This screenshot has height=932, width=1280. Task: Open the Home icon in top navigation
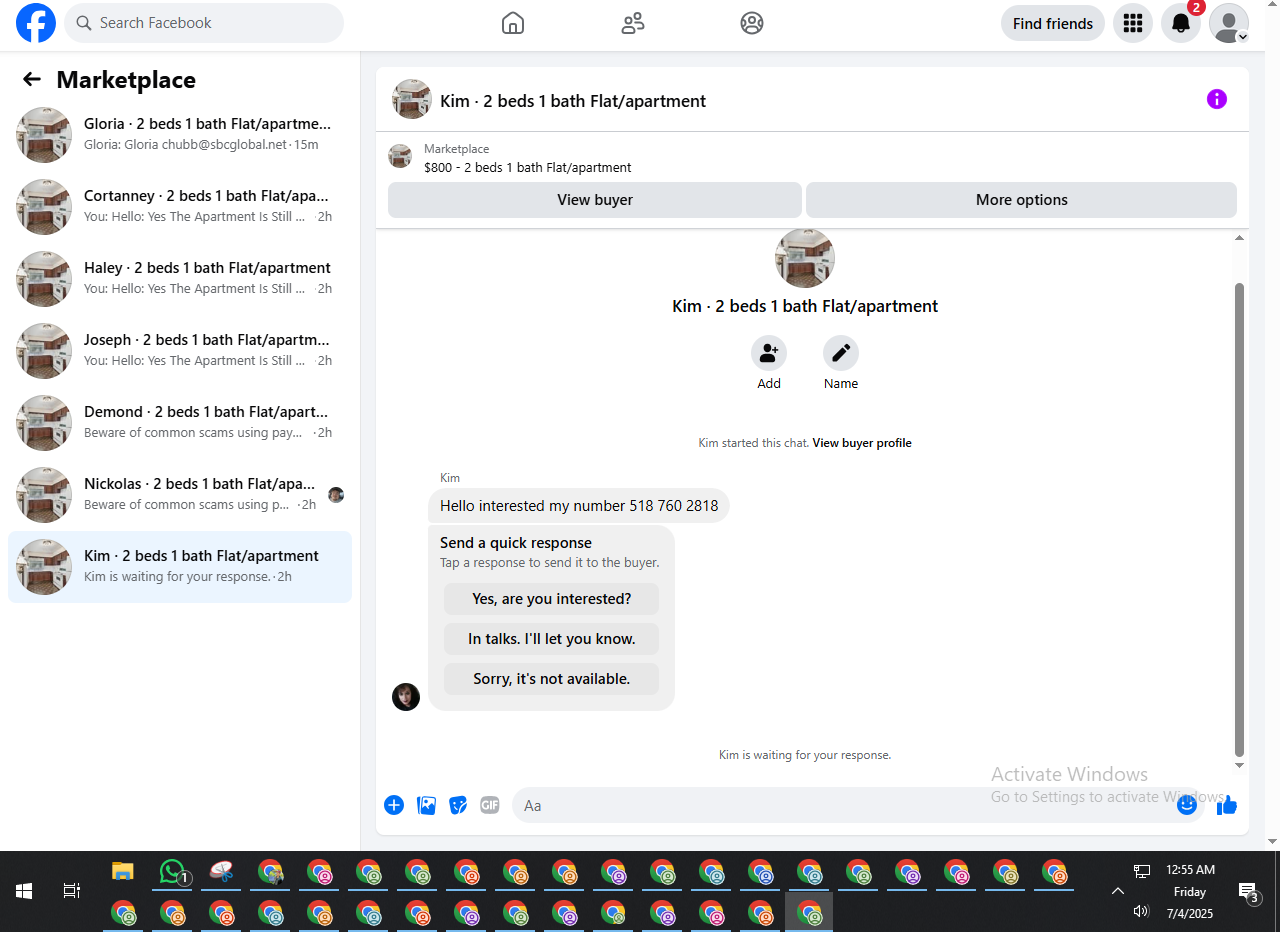pyautogui.click(x=513, y=23)
